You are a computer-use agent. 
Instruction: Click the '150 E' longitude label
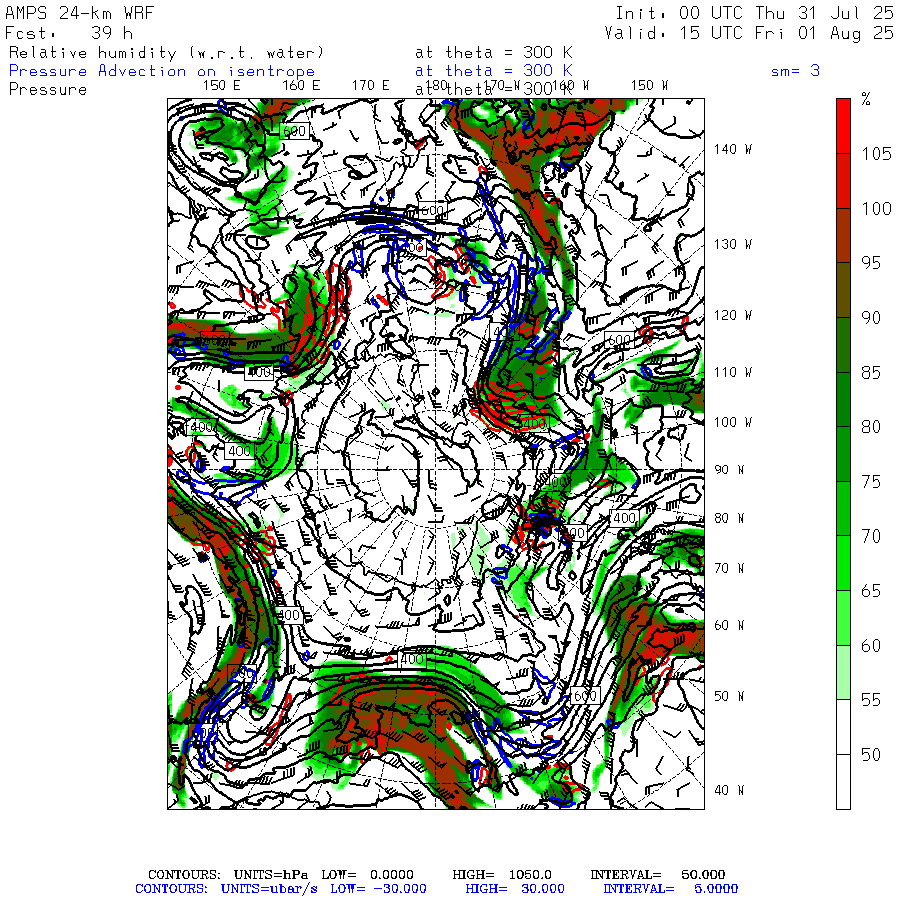click(x=222, y=86)
